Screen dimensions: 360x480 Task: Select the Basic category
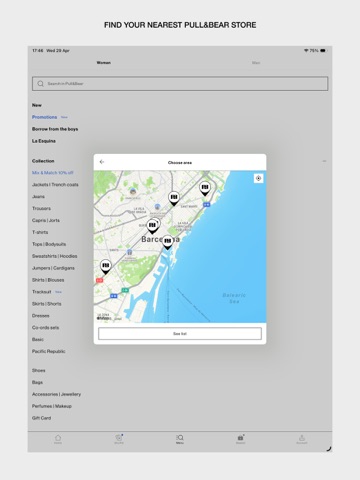[38, 339]
